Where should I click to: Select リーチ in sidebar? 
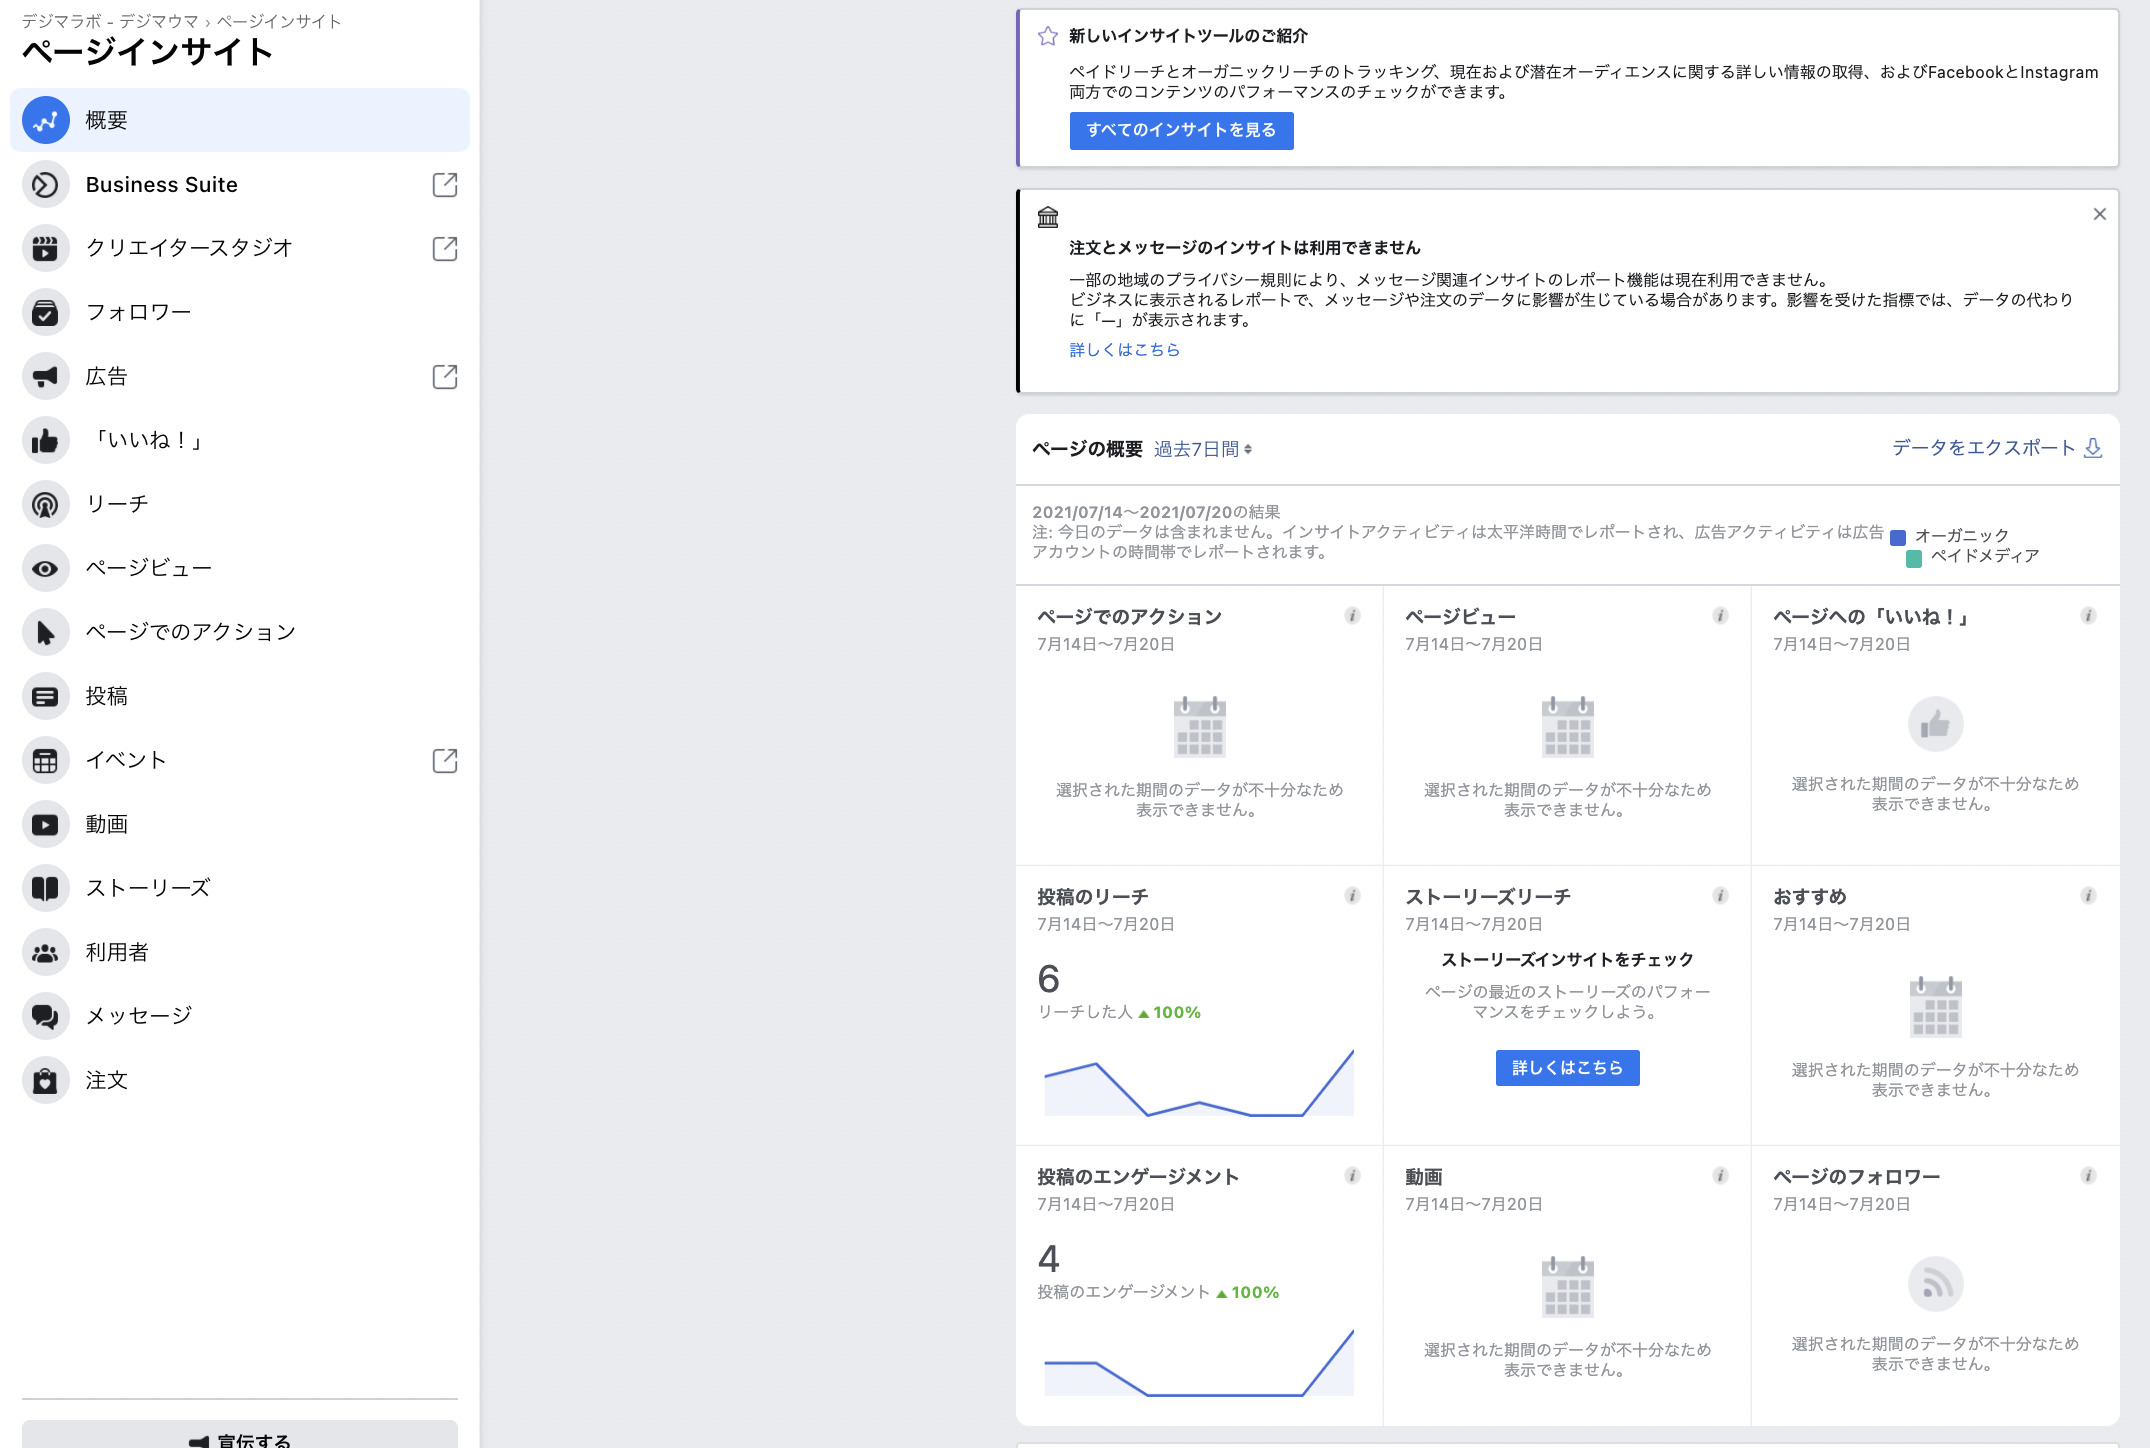pos(117,504)
